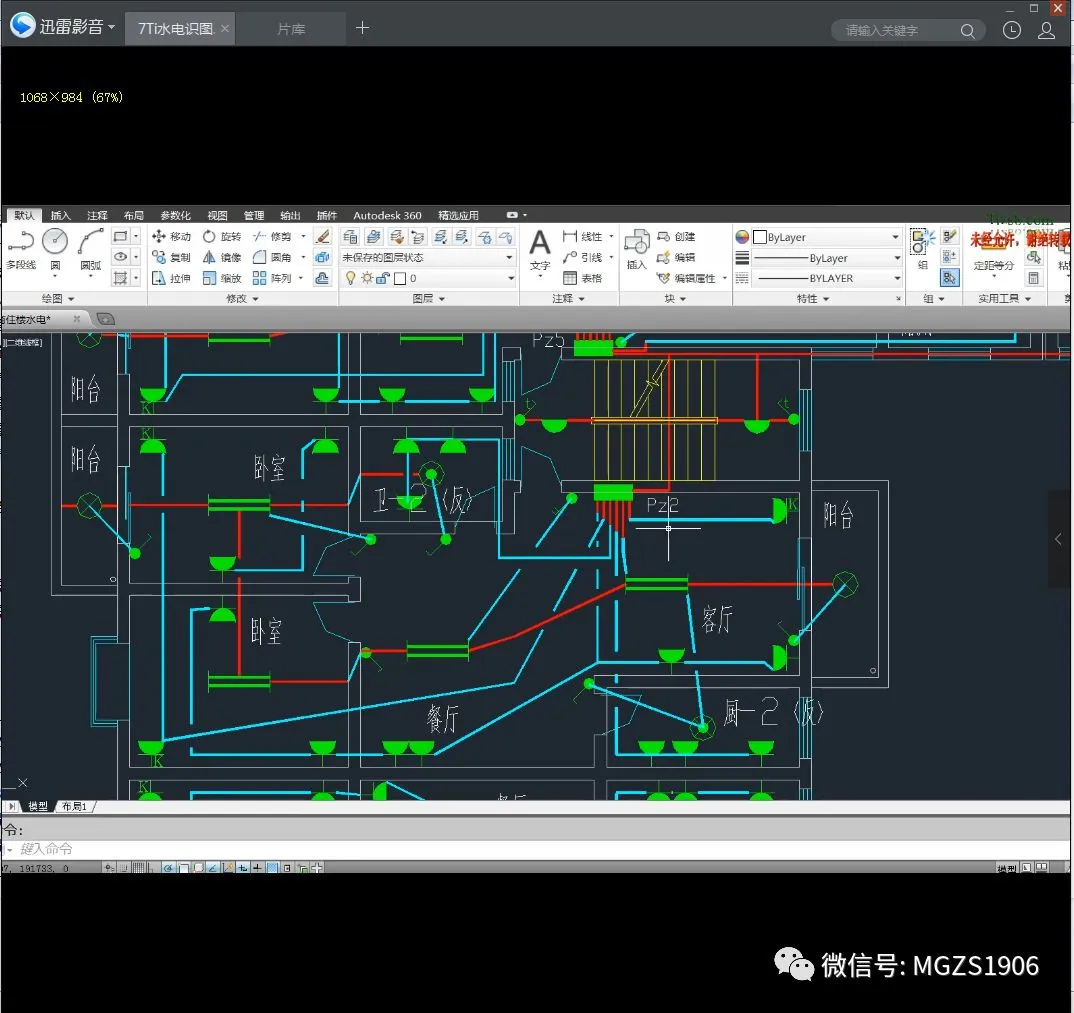1074x1013 pixels.
Task: Open the layer state dropdown (未保存的图层状态)
Action: pyautogui.click(x=428, y=258)
